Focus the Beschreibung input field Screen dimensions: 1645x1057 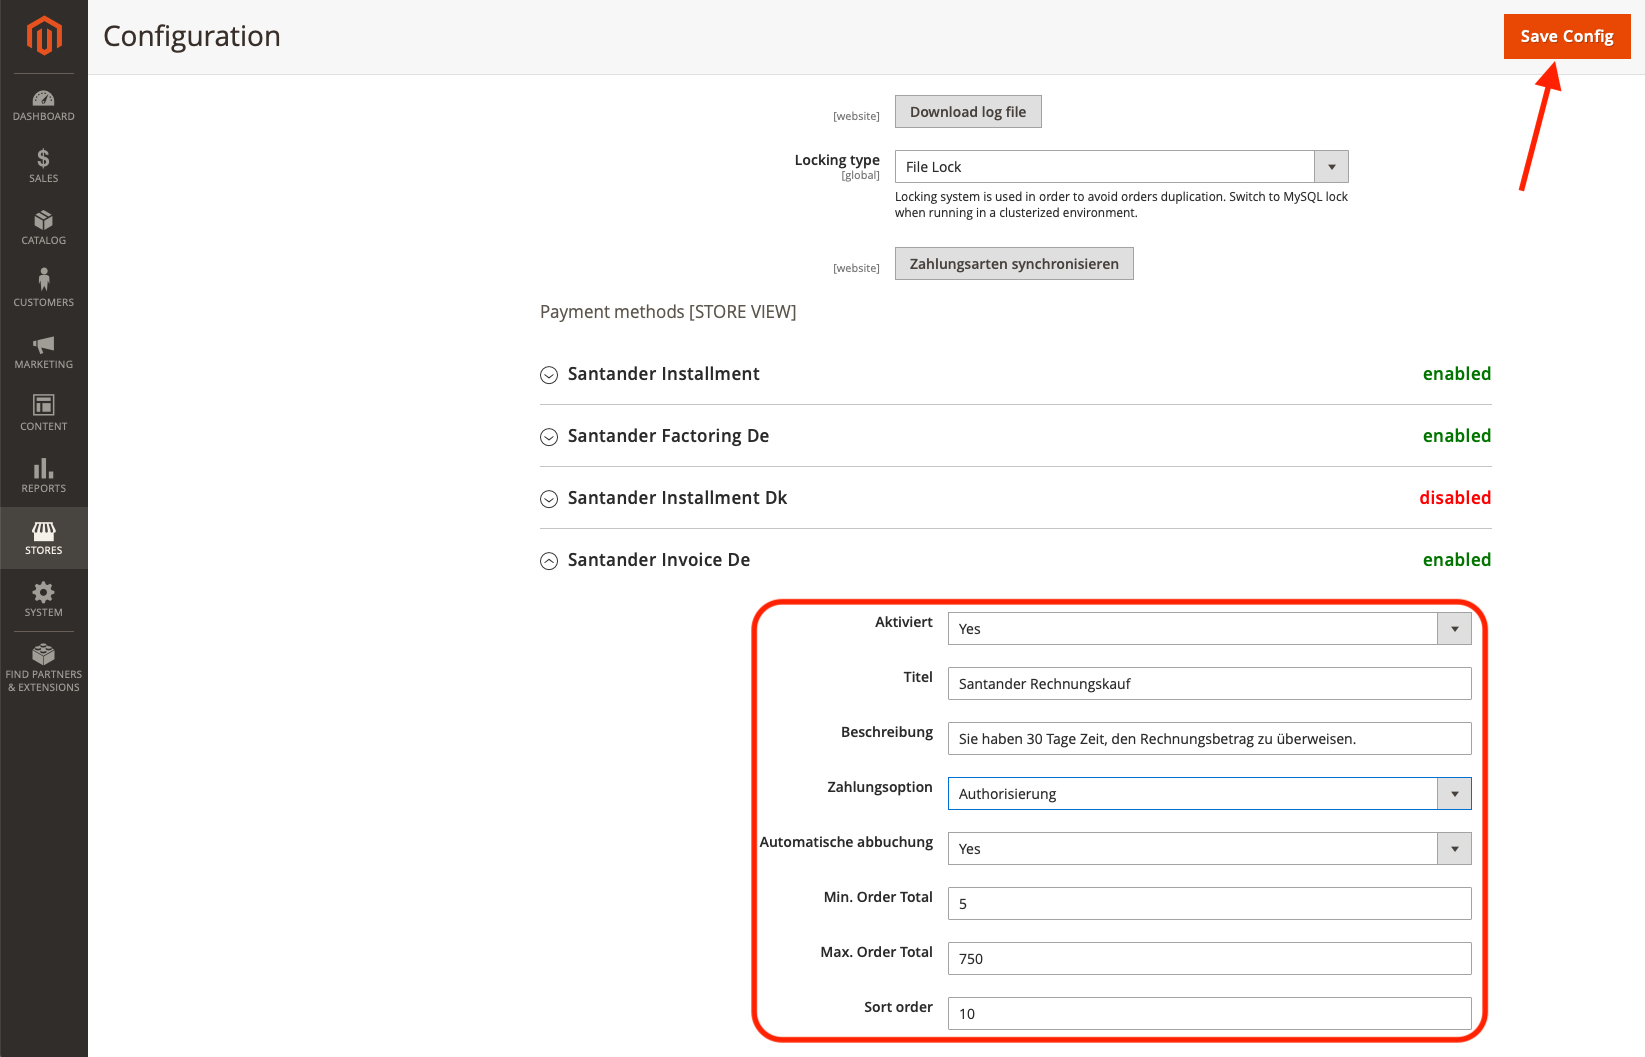tap(1209, 739)
